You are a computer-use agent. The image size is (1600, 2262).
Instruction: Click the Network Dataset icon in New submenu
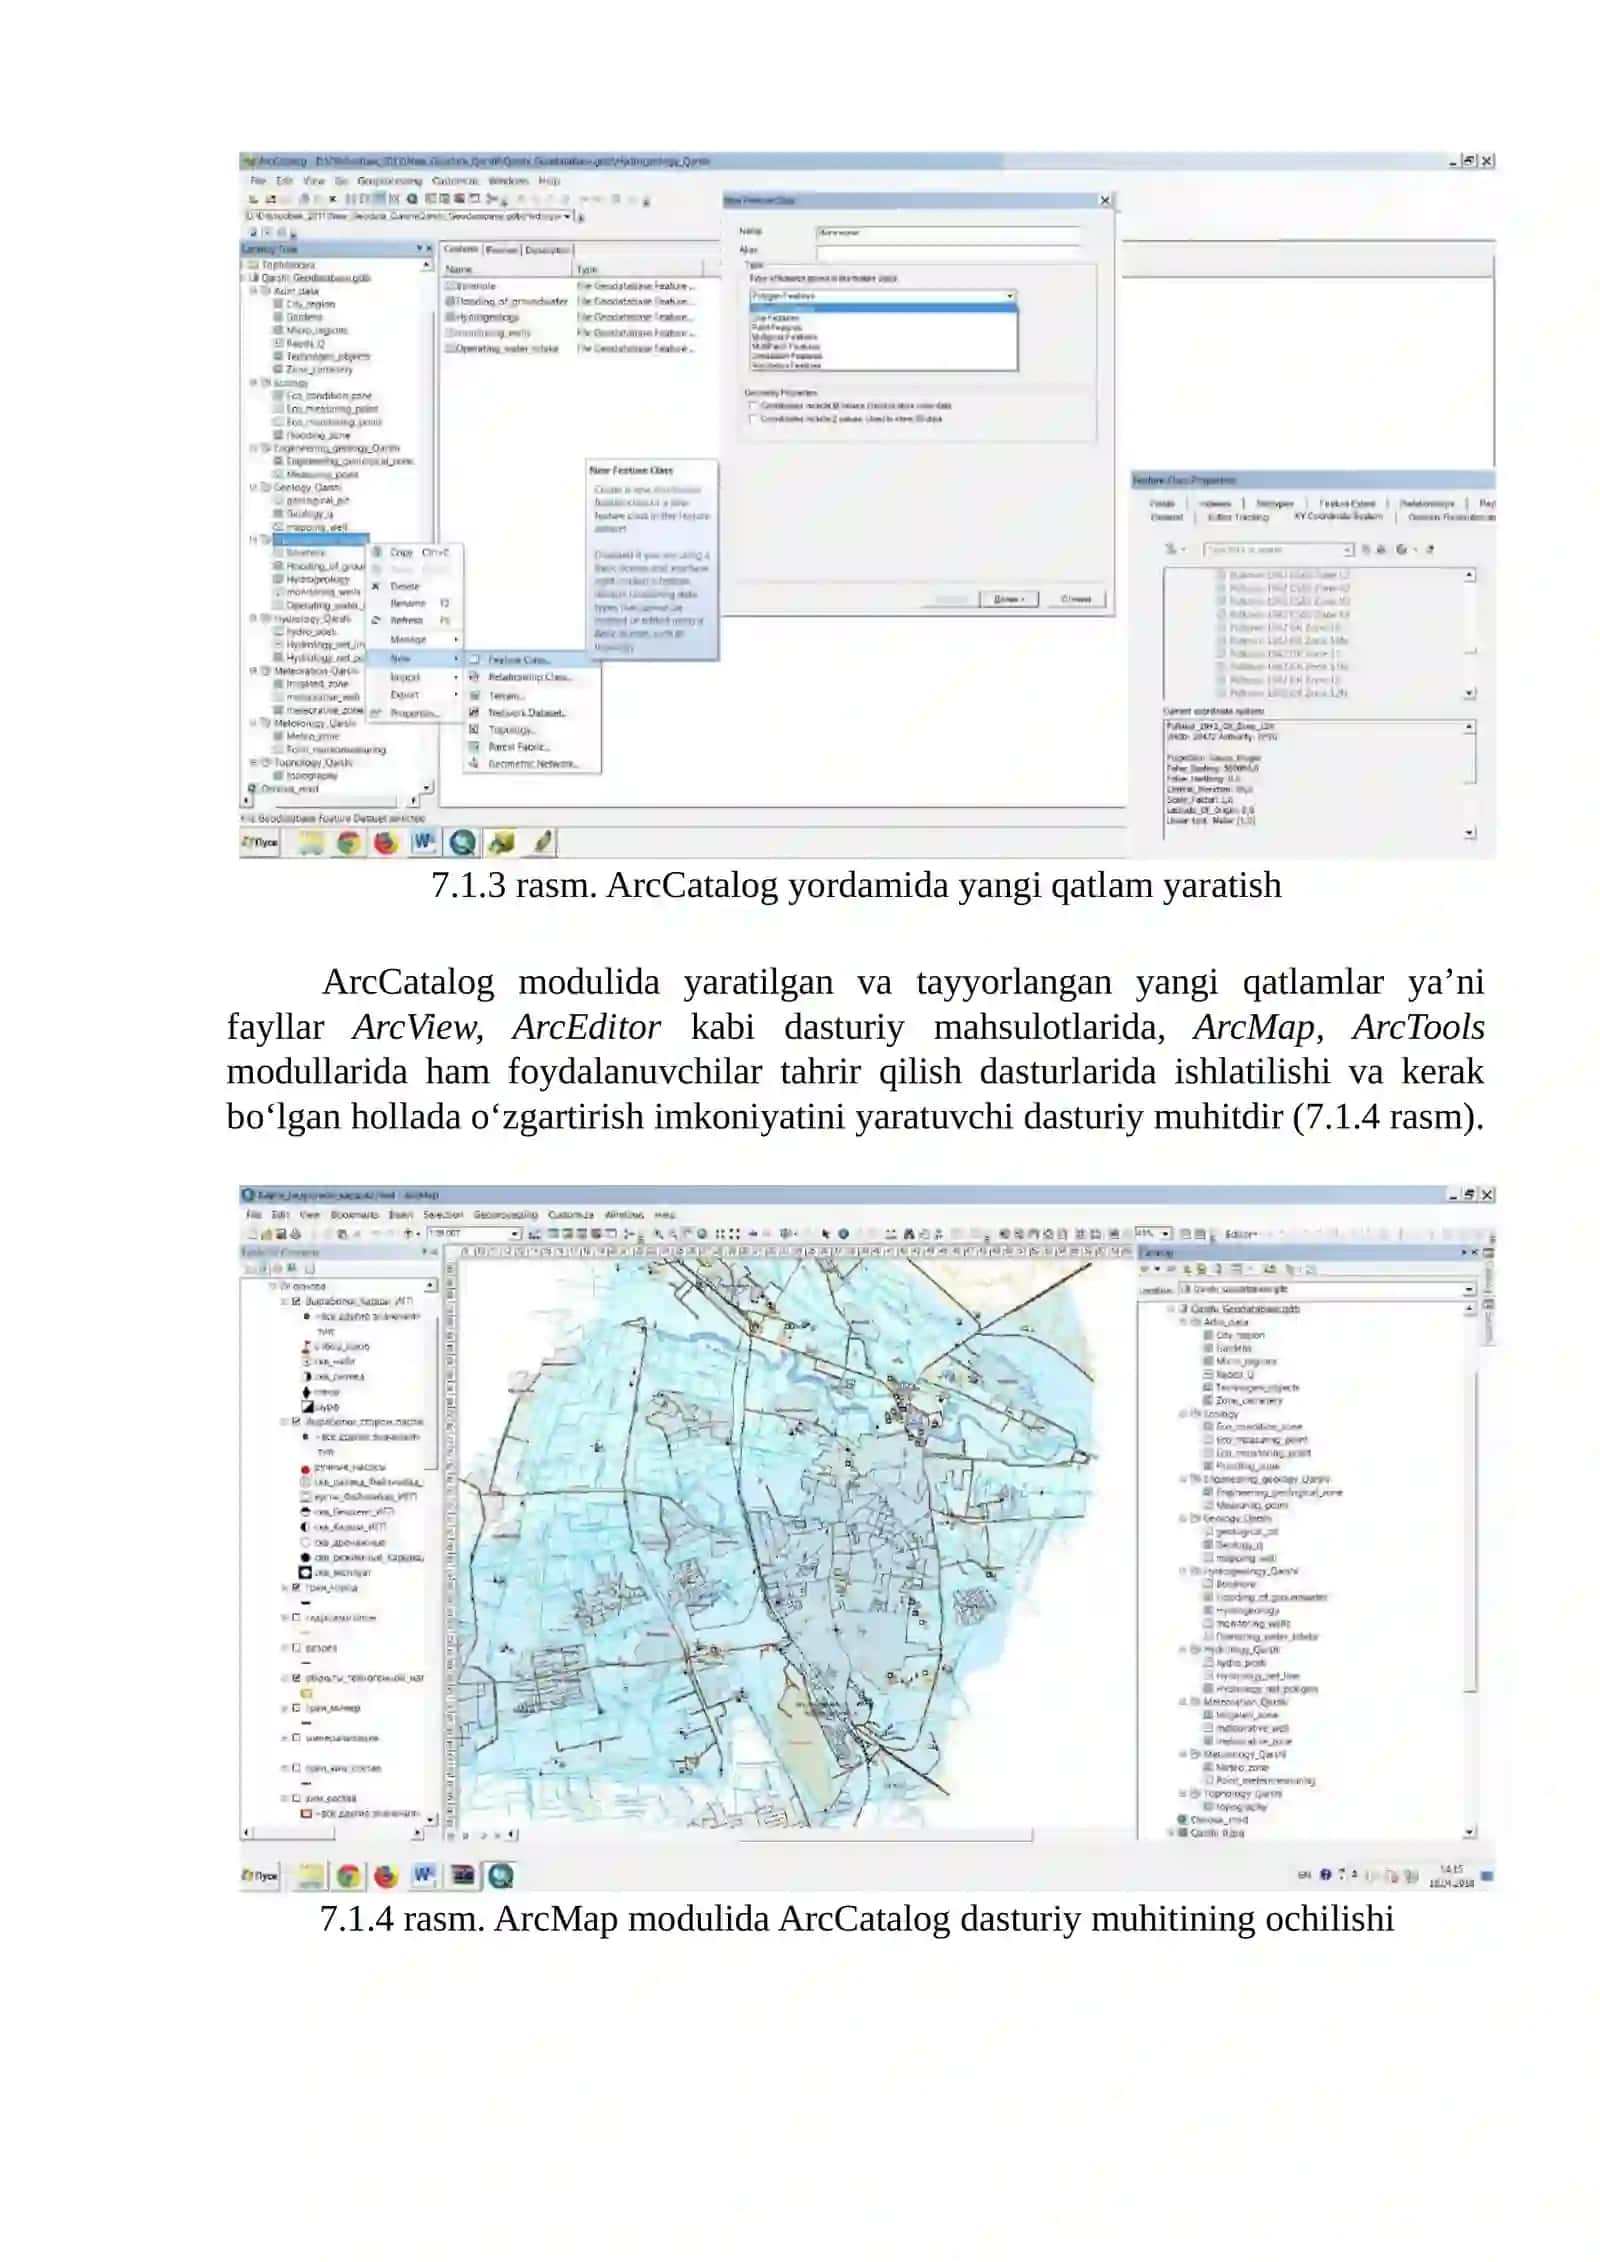tap(475, 712)
